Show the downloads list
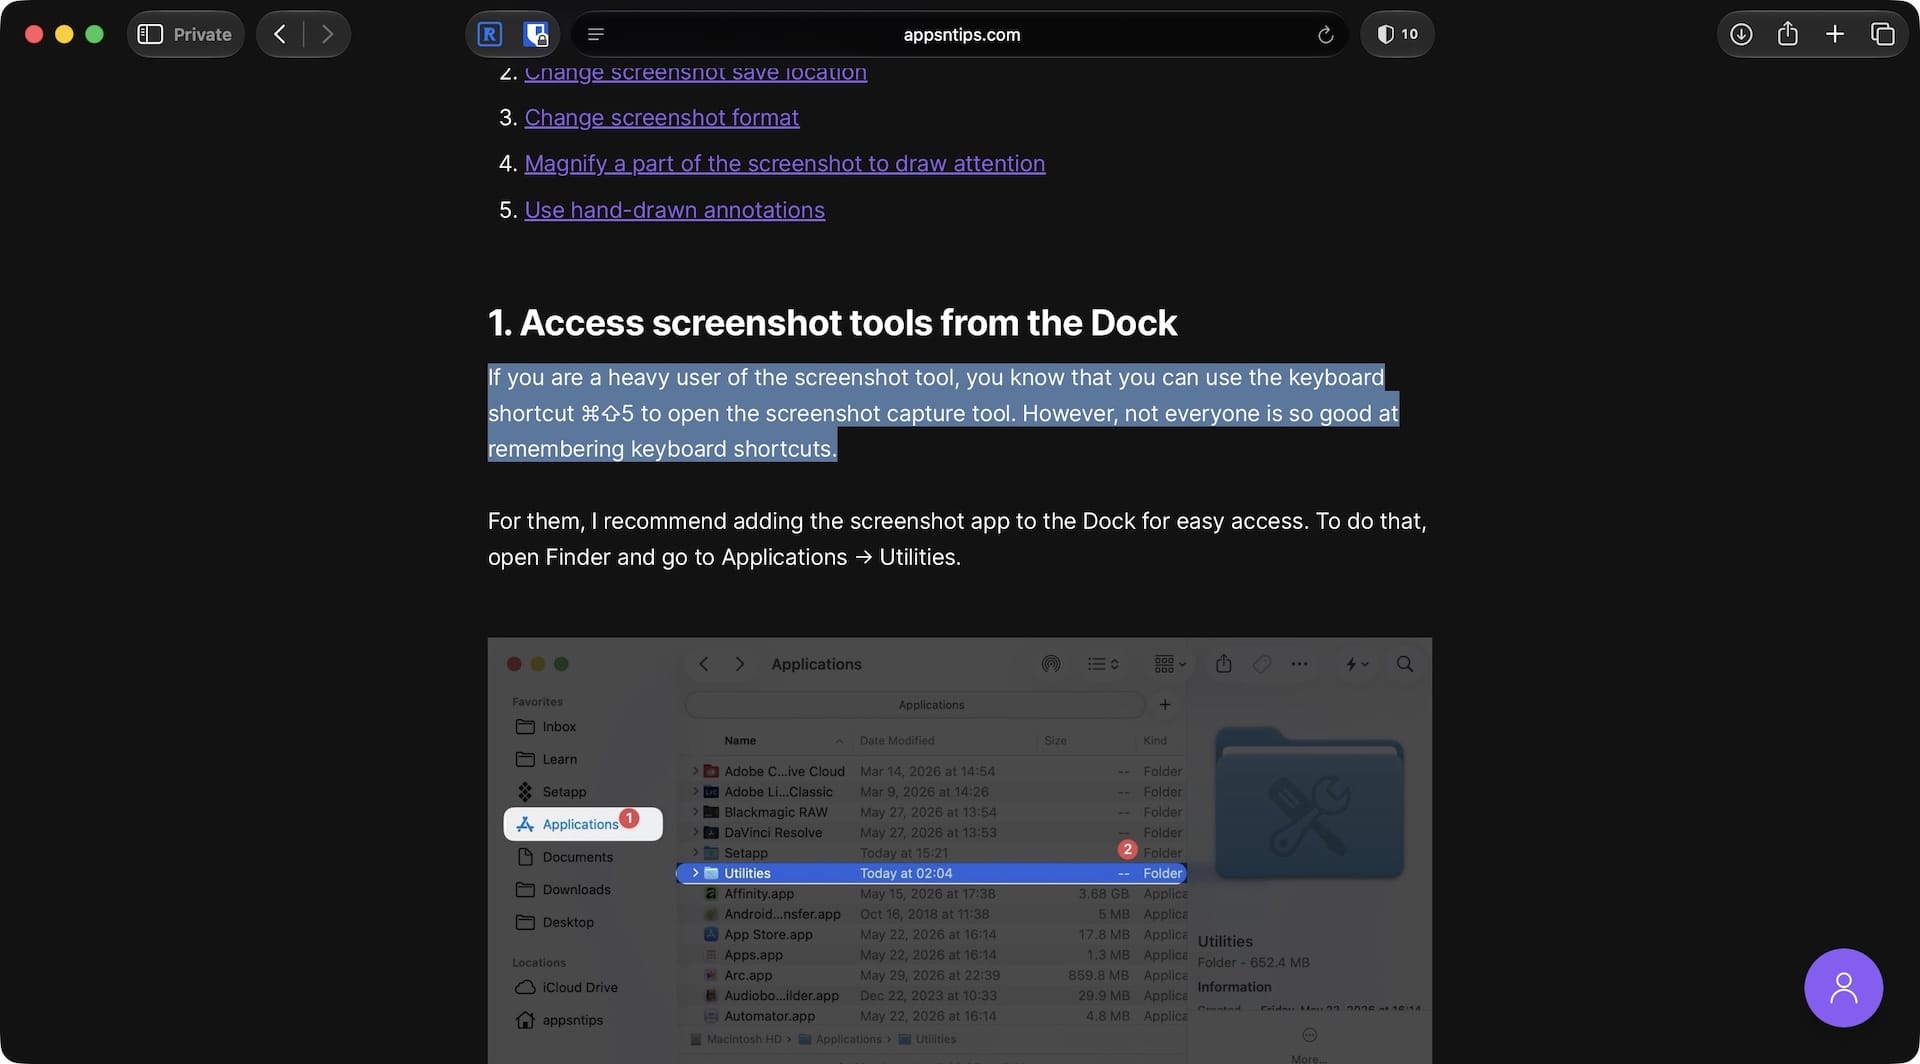Screen dimensions: 1920x1064 pos(1741,34)
